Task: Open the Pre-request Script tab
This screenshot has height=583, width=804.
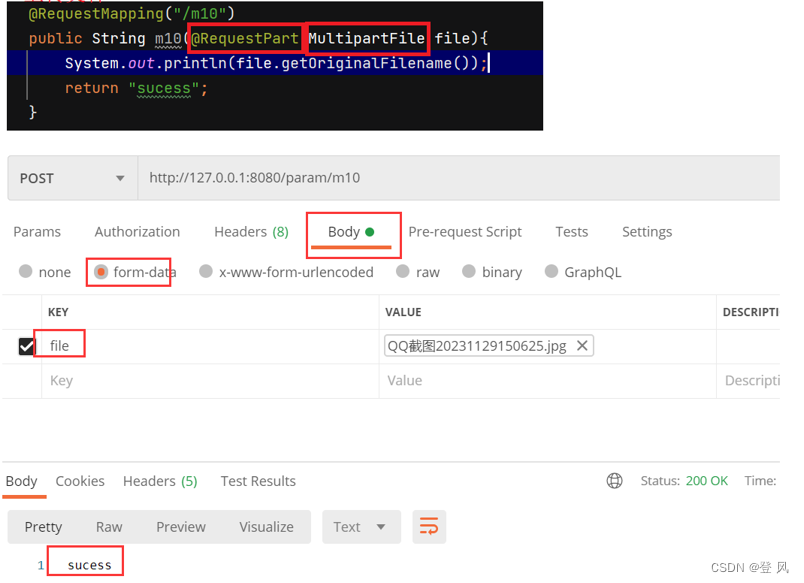Action: (x=465, y=232)
